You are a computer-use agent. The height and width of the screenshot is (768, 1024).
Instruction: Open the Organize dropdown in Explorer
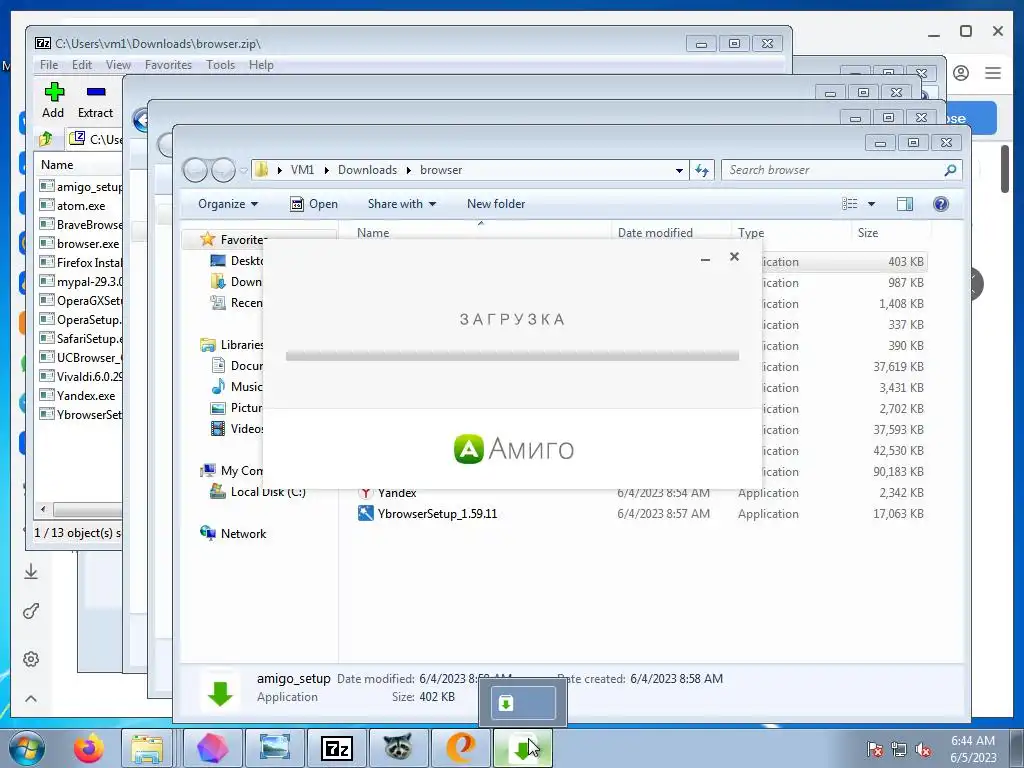pos(228,204)
